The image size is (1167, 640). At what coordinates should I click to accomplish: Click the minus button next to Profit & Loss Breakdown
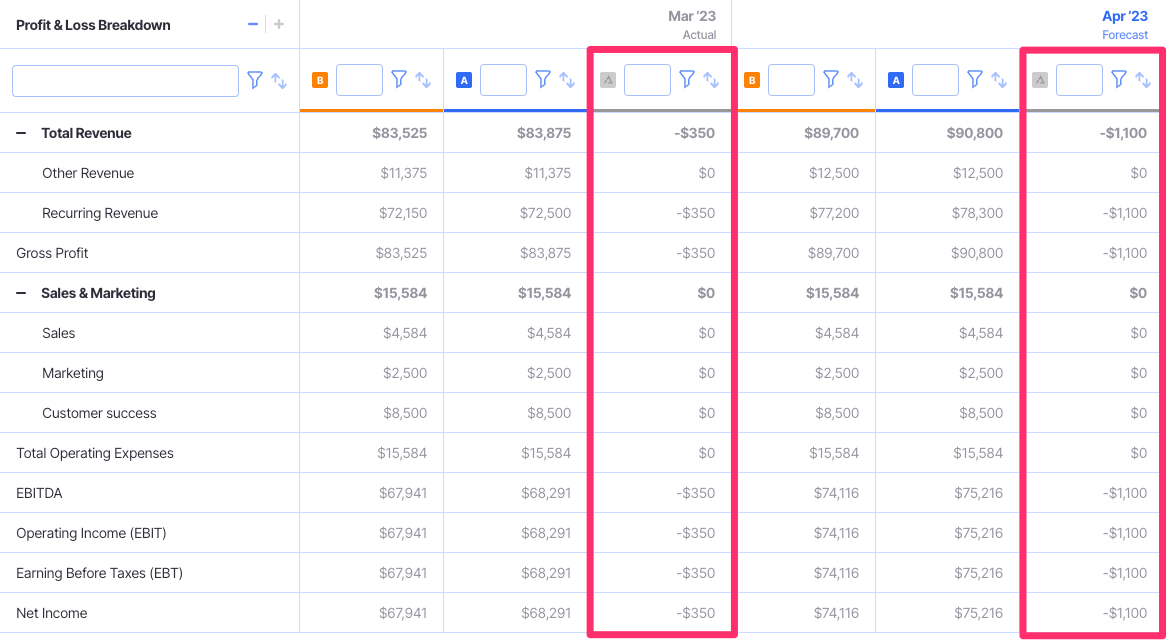pos(252,24)
